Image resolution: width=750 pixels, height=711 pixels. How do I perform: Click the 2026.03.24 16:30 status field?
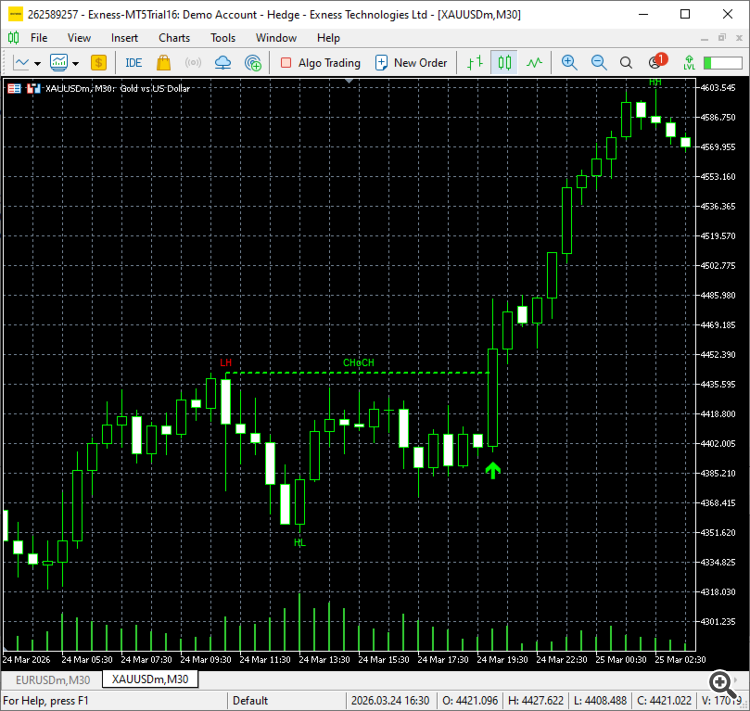coord(390,701)
